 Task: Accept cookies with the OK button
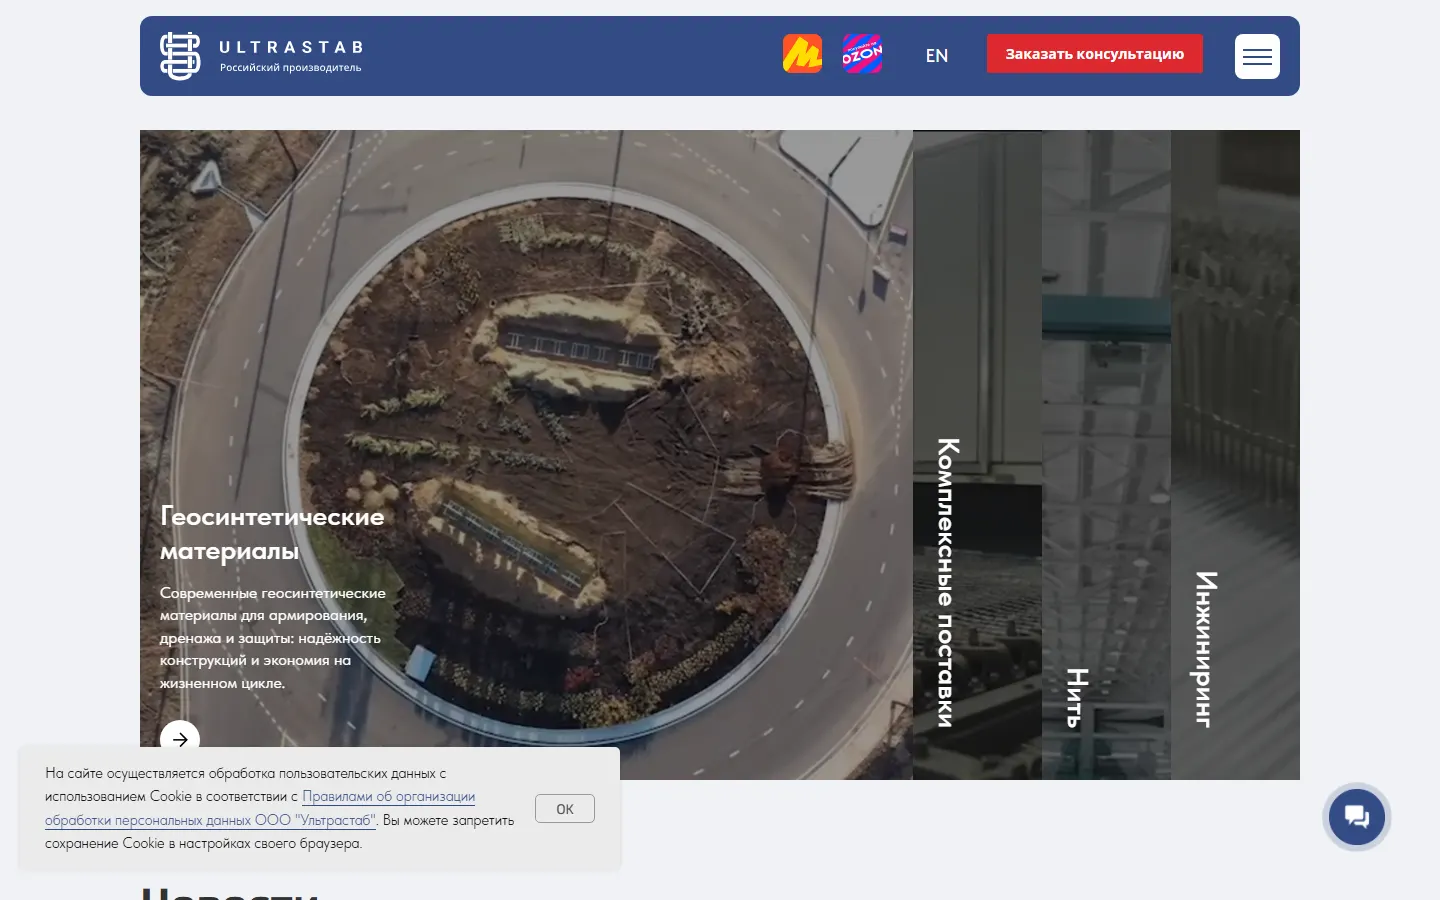click(565, 809)
